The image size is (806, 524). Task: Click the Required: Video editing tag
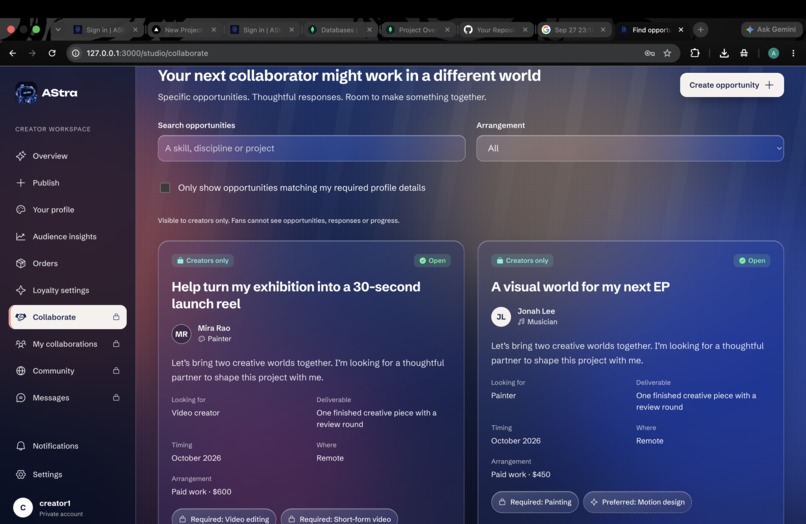[224, 518]
